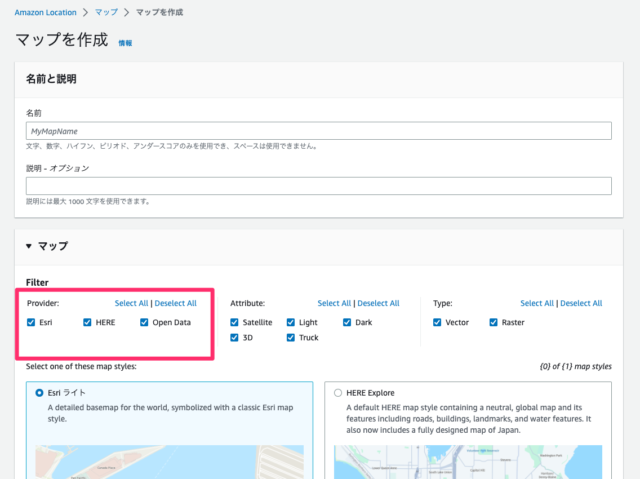Uncheck the Esri provider checkbox

coord(31,322)
